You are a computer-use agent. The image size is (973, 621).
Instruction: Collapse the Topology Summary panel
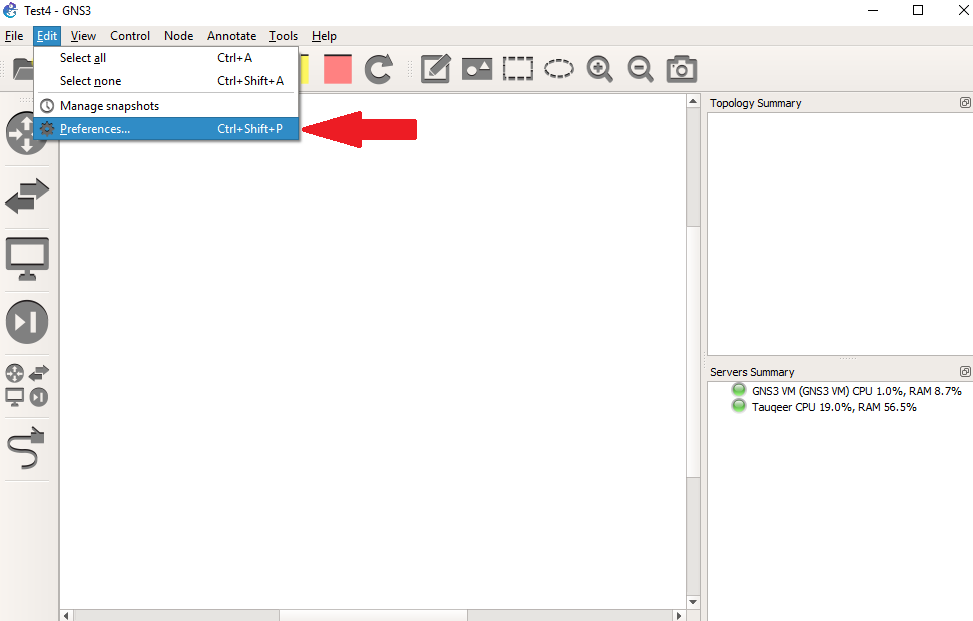click(x=965, y=102)
